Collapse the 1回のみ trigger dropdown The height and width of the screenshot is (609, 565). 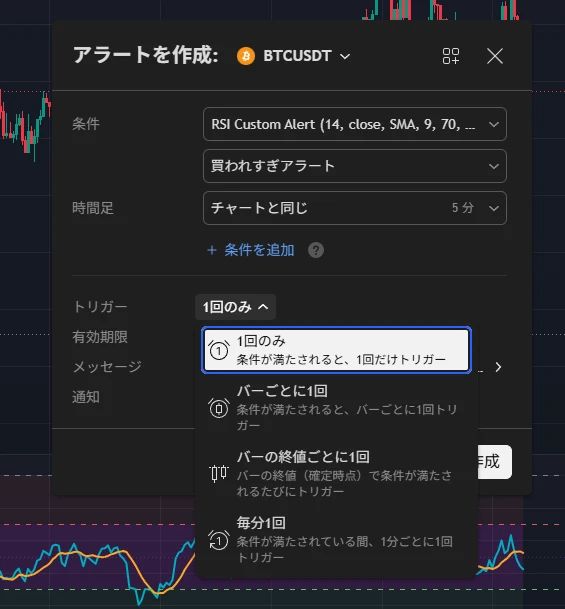235,307
